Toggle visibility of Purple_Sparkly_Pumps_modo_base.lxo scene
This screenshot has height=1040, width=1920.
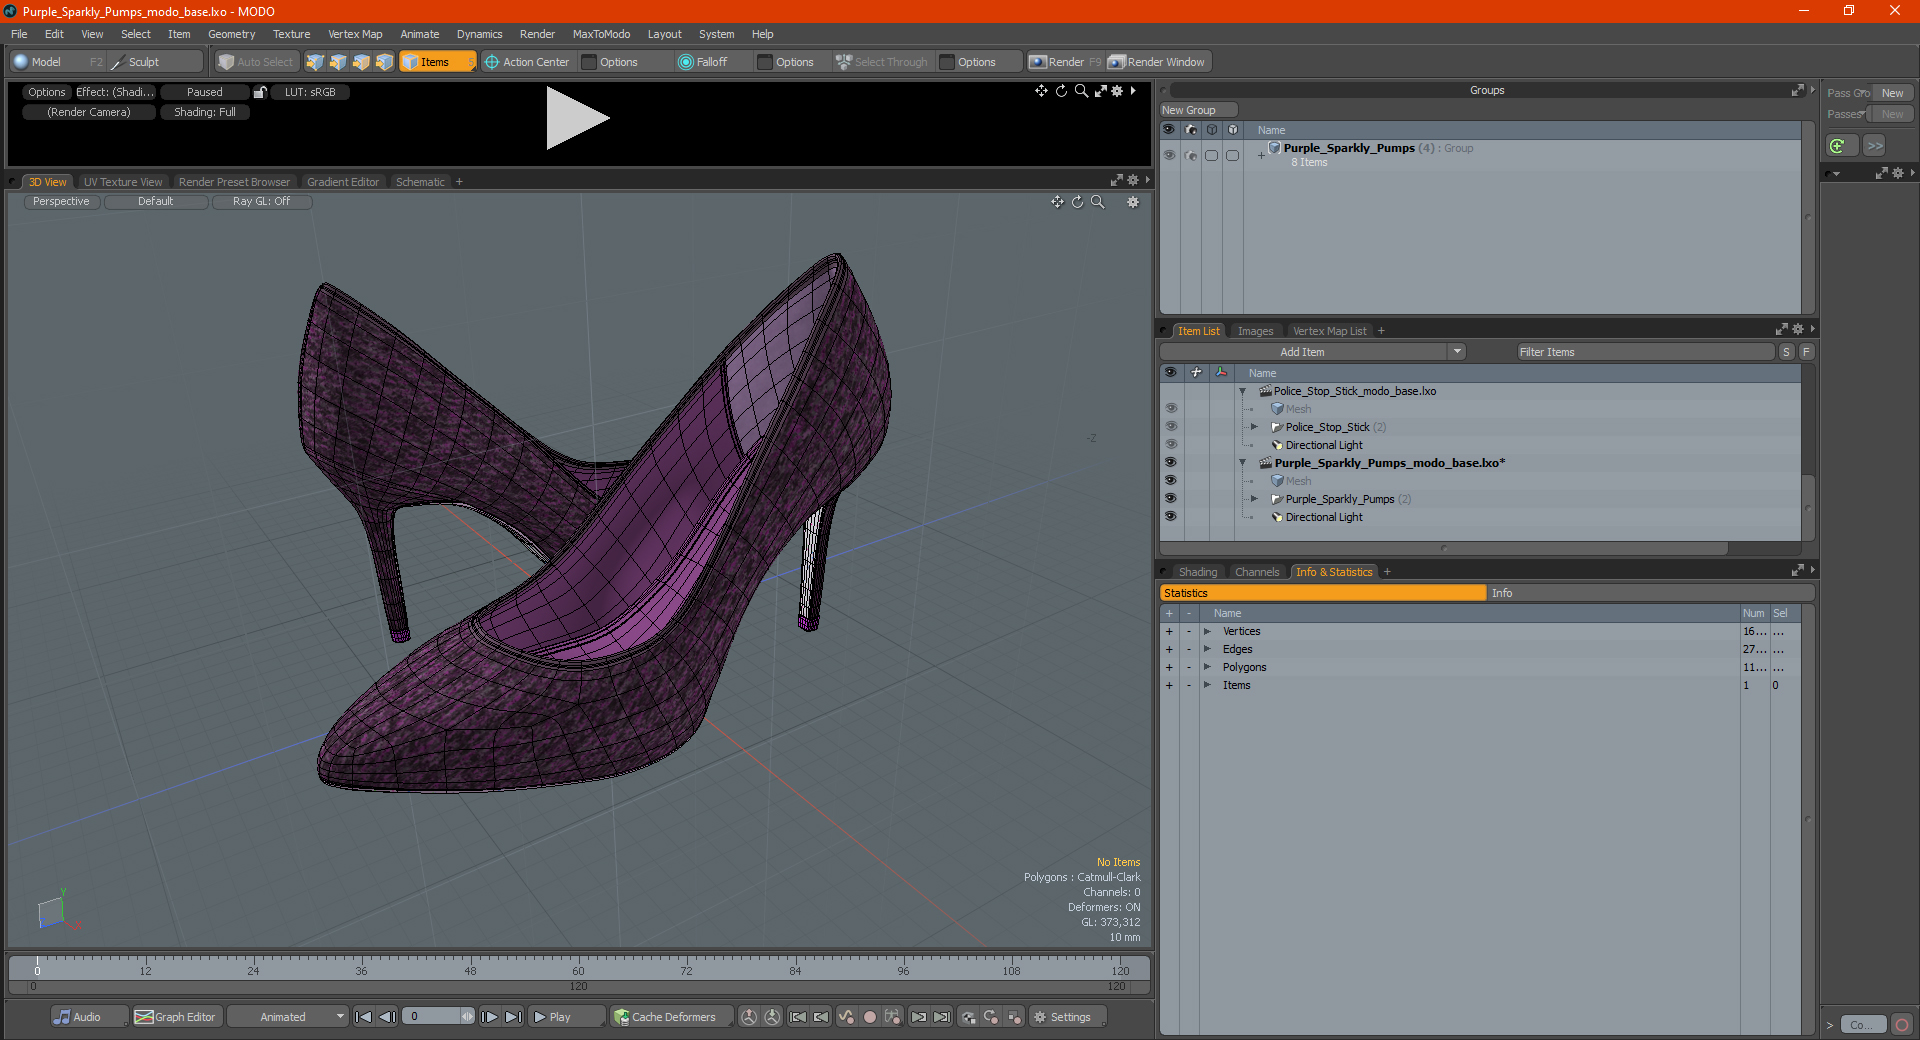(x=1171, y=463)
